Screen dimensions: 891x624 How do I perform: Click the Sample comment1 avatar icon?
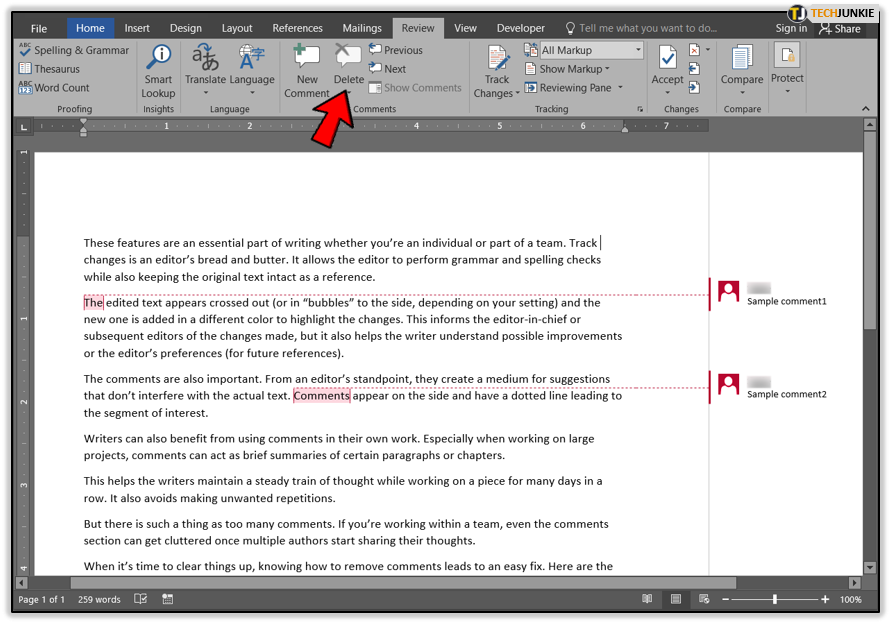tap(728, 292)
